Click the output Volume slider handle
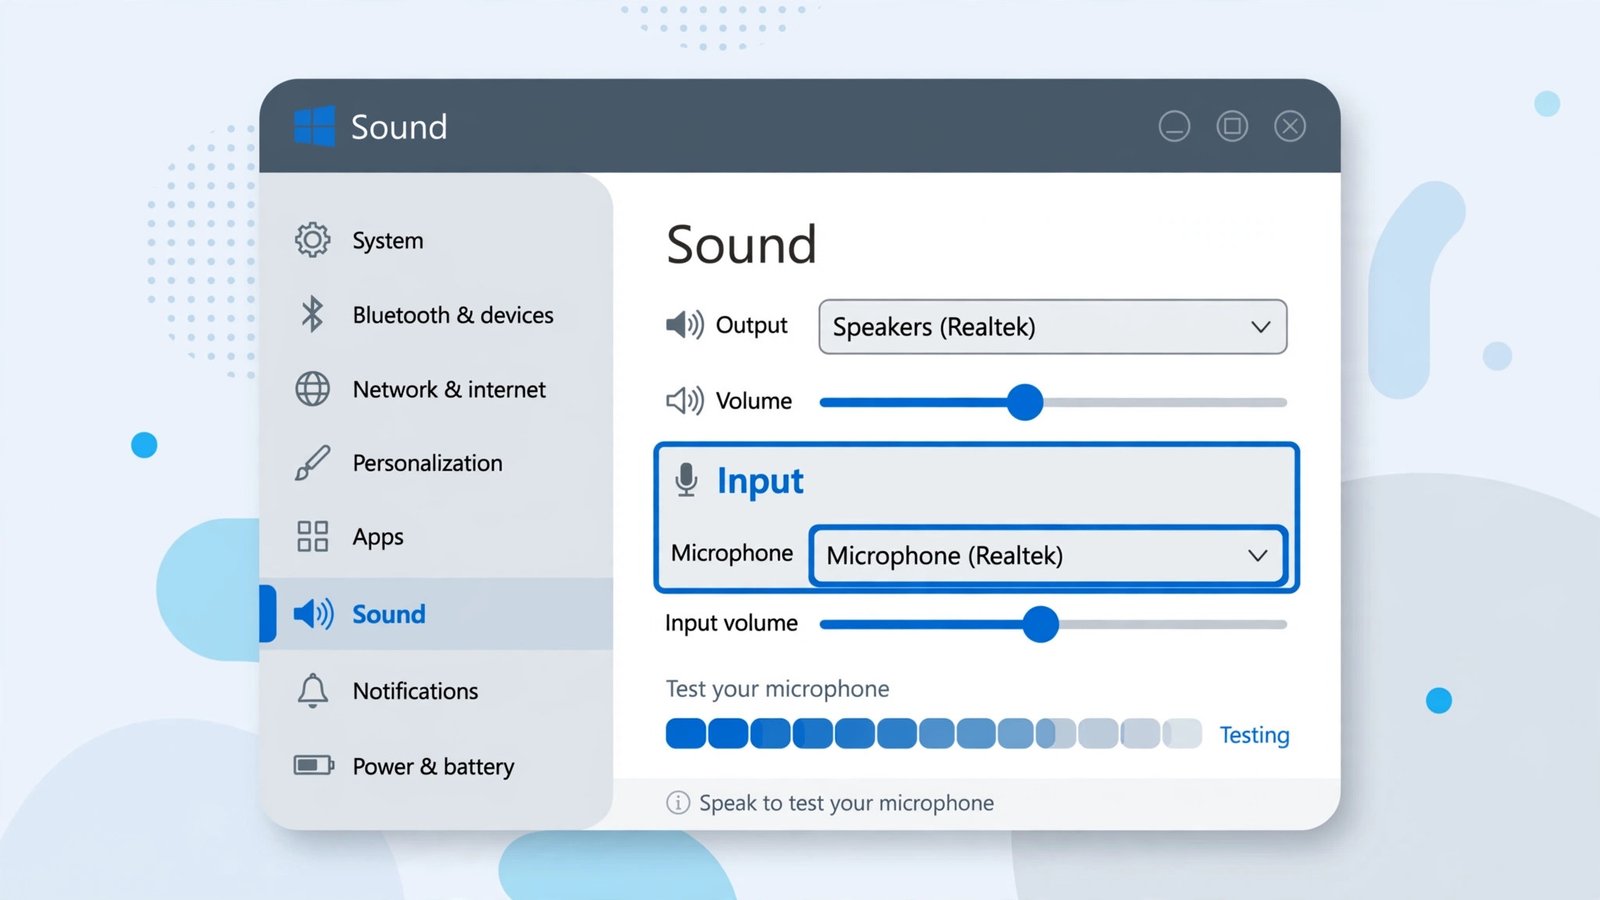Screen dimensions: 1600x900 point(1025,402)
